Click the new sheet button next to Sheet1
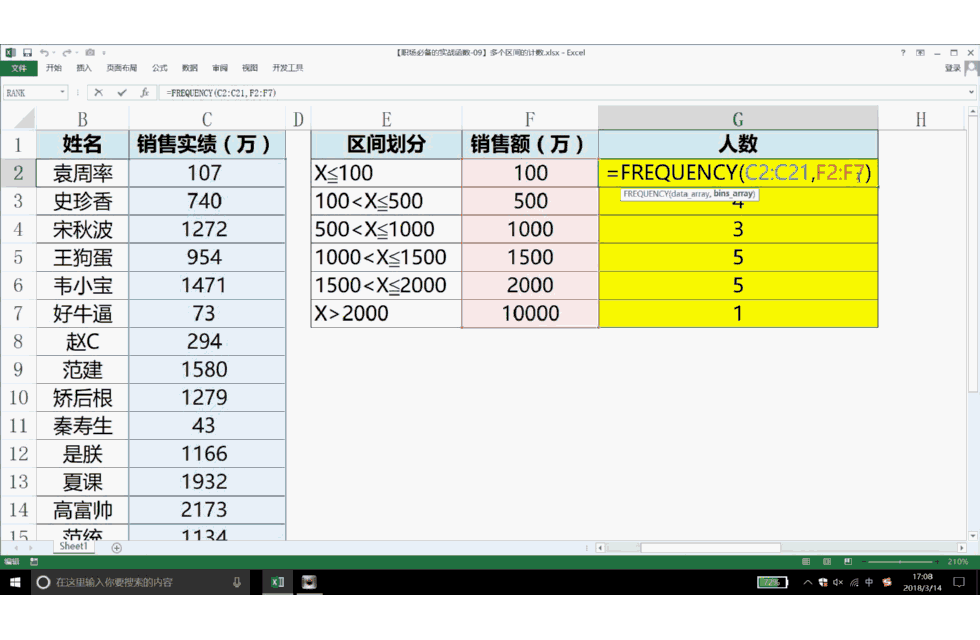Screen dimensions: 980x640 [117, 547]
